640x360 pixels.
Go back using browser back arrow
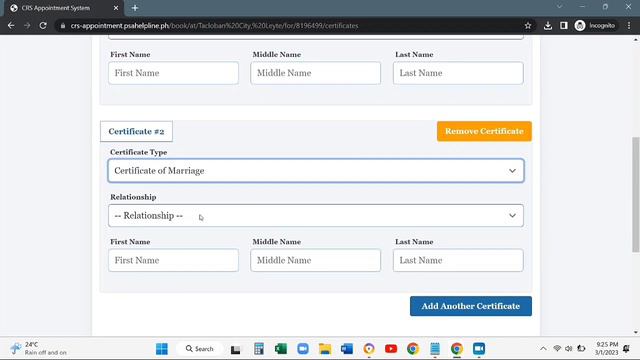coord(11,25)
